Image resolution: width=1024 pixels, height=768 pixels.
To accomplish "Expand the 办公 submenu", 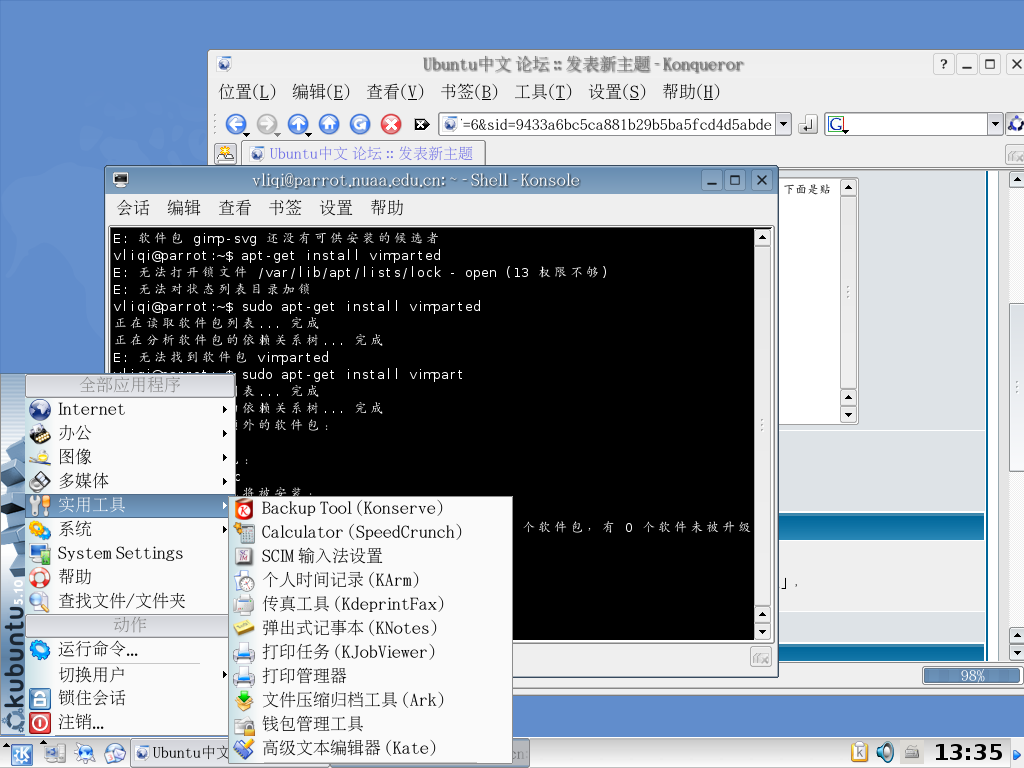I will click(x=129, y=433).
